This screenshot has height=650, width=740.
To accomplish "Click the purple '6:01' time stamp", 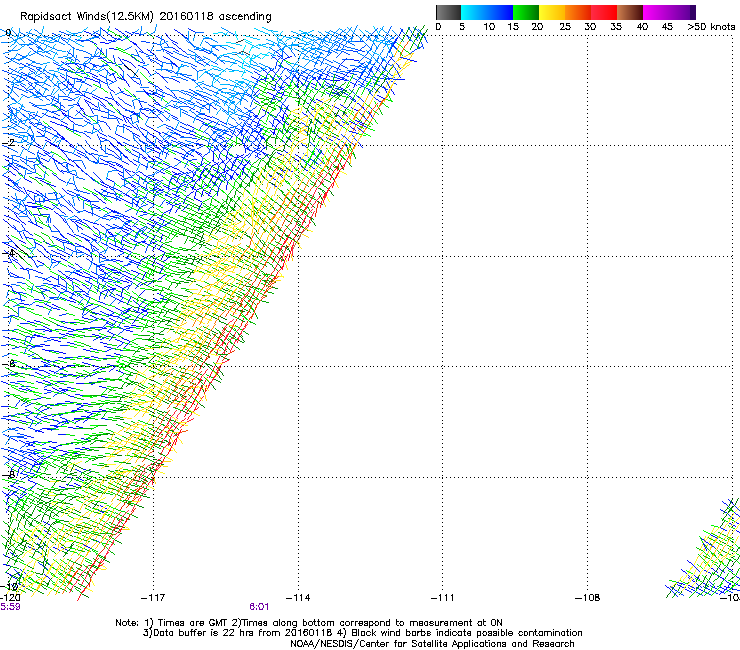I will click(x=259, y=607).
